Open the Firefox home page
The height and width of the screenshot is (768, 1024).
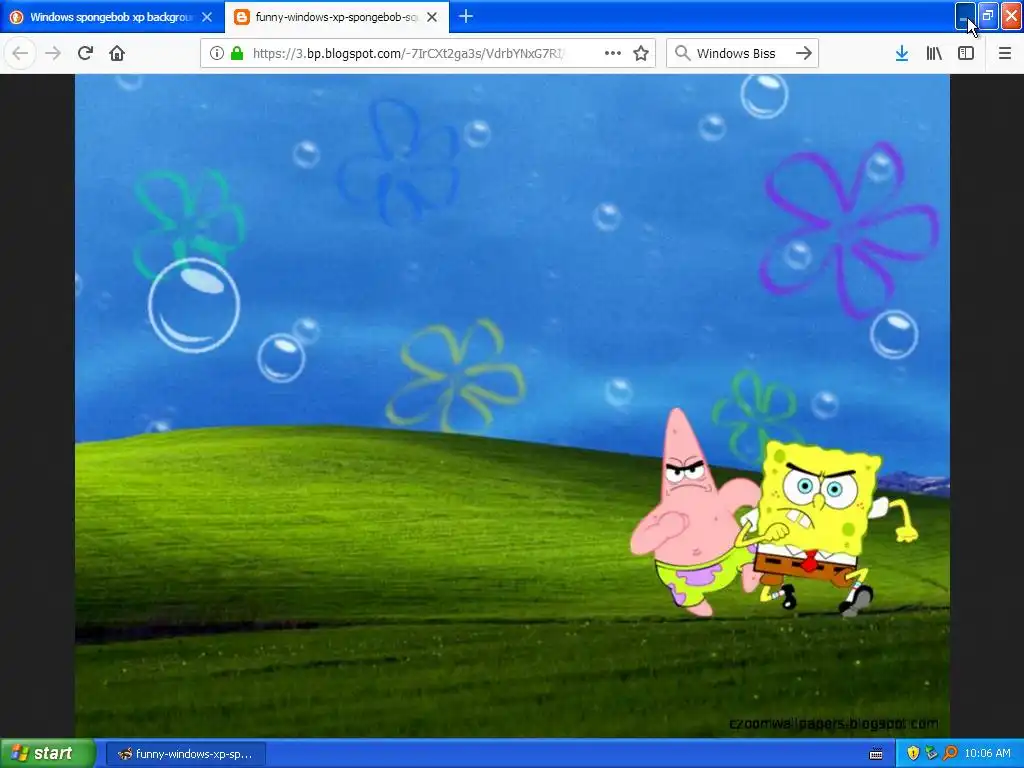tap(117, 54)
